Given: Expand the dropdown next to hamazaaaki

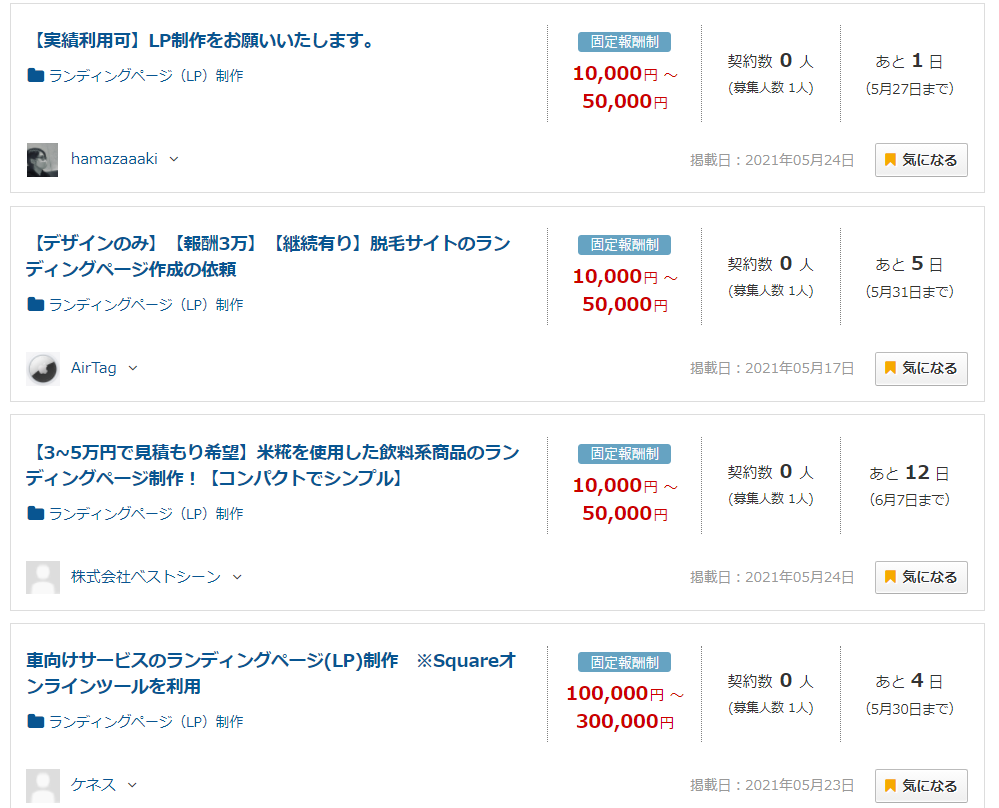Looking at the screenshot, I should pyautogui.click(x=174, y=159).
